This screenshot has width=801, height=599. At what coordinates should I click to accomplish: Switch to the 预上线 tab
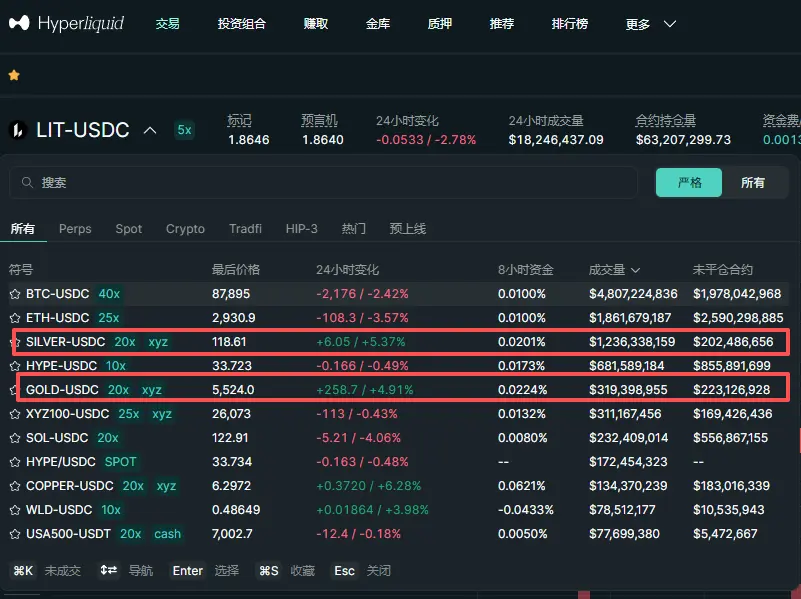point(408,228)
